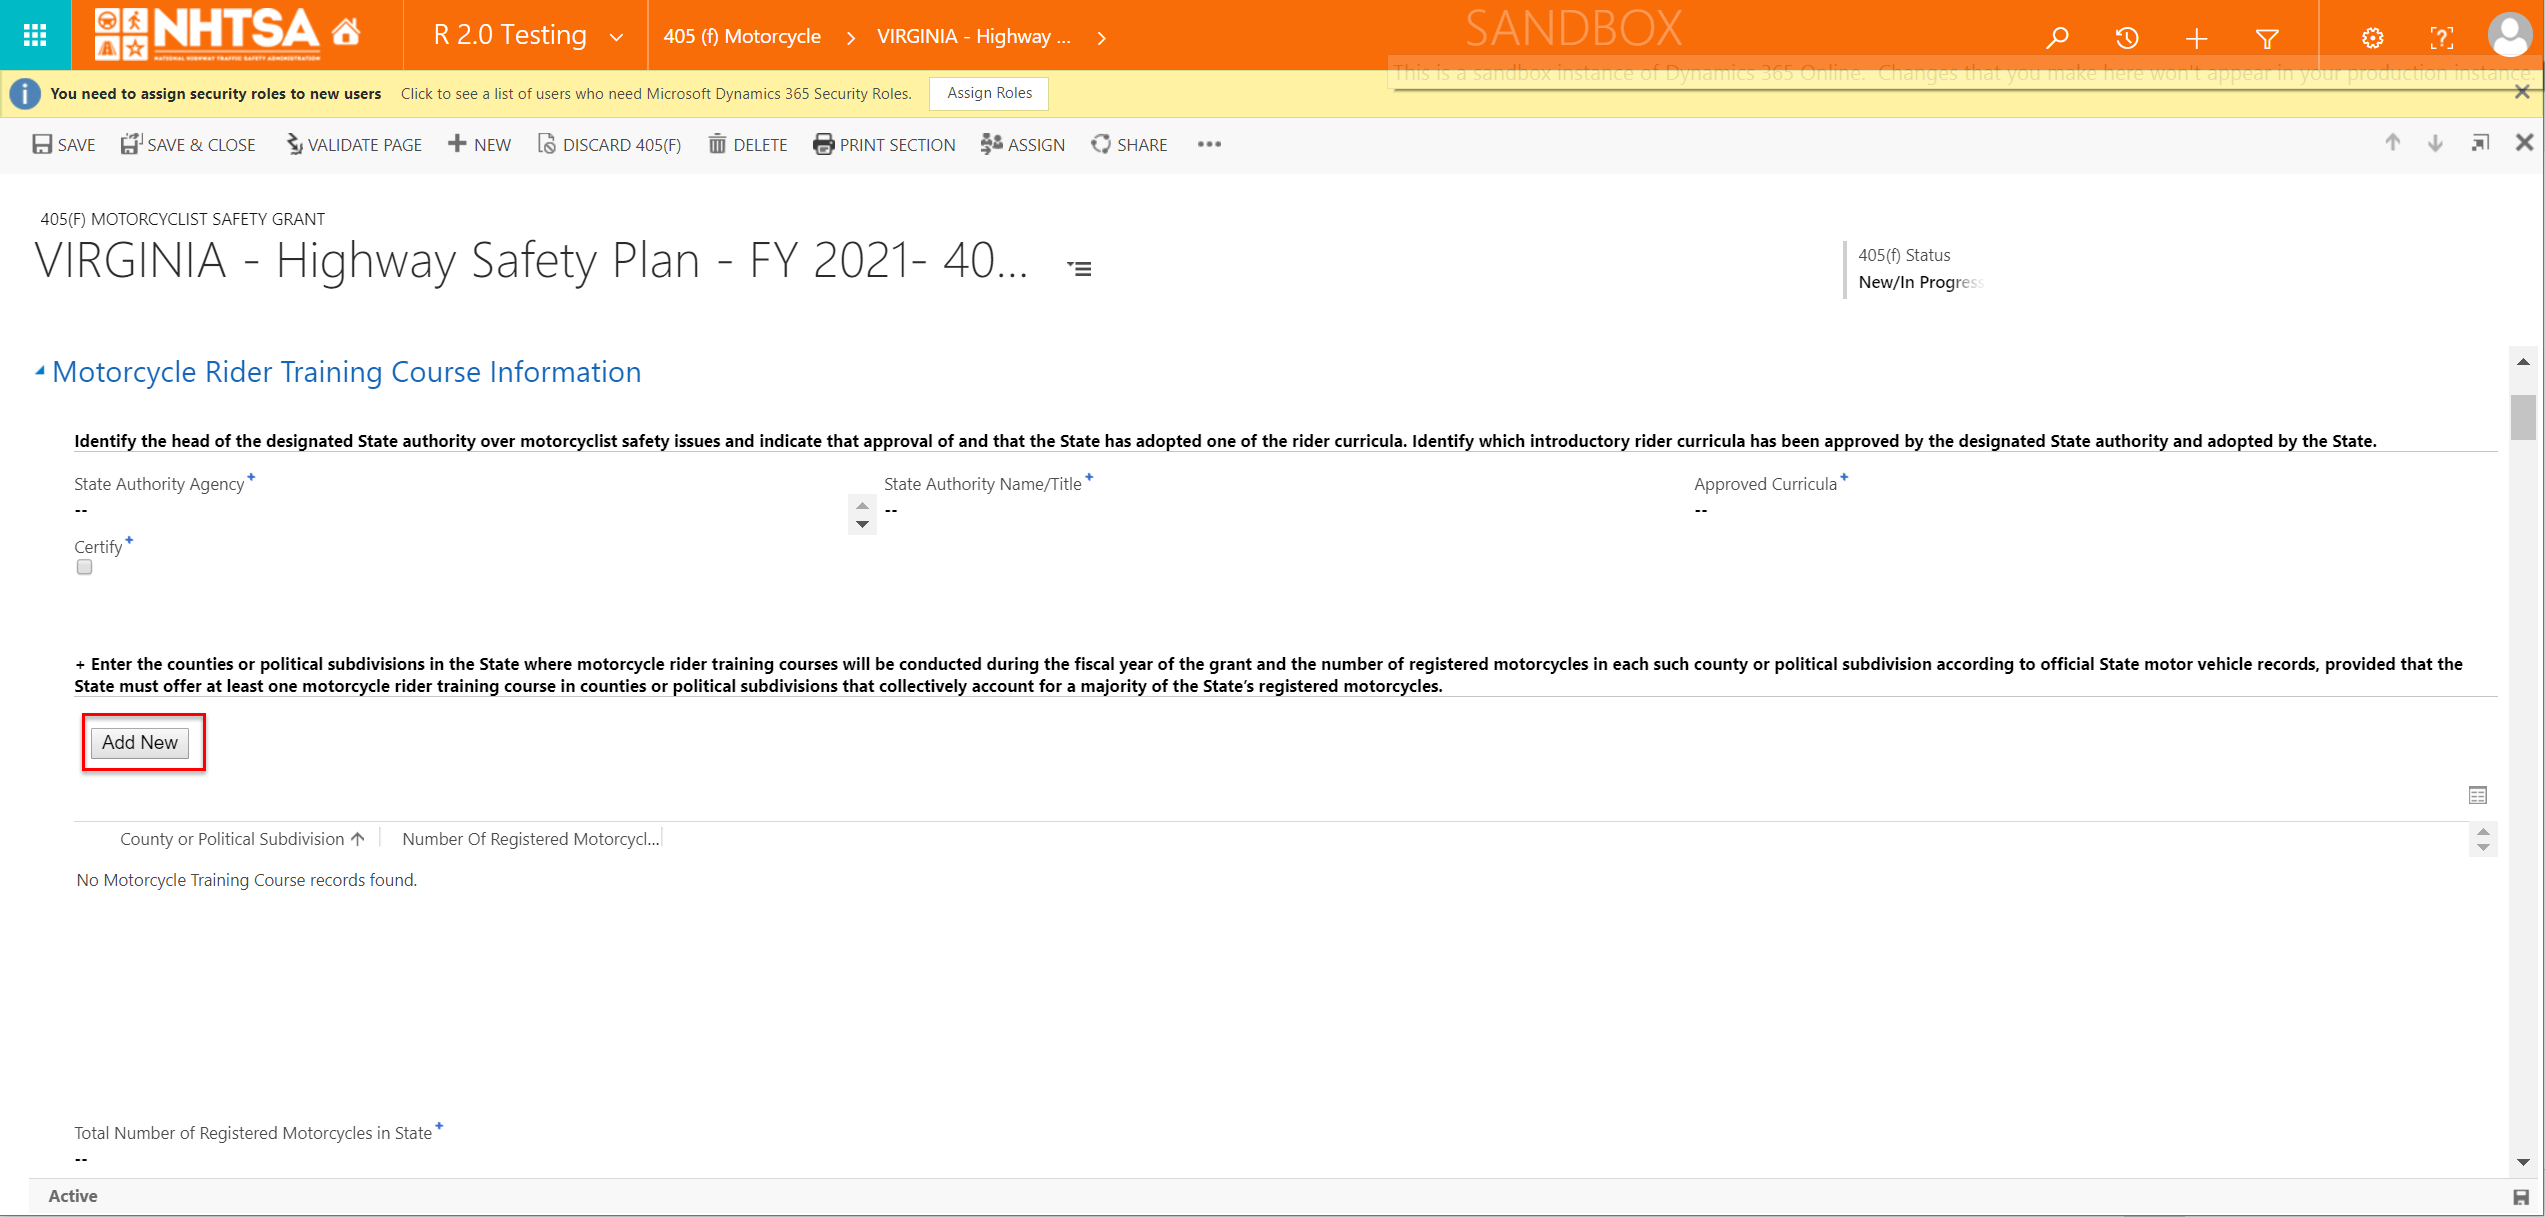Click the page vertical scrollbar thumb
The image size is (2545, 1217).
pyautogui.click(x=2523, y=418)
